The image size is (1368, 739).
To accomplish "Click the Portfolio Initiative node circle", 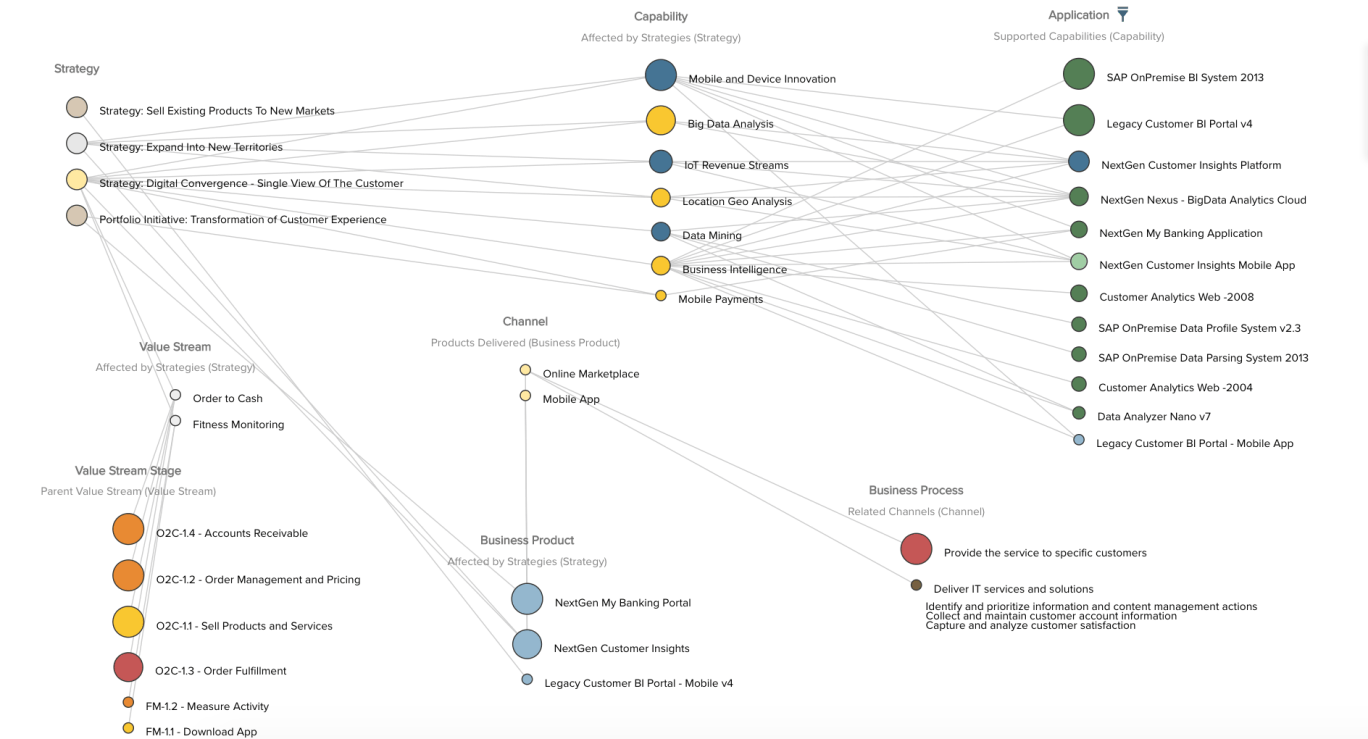I will [x=77, y=215].
